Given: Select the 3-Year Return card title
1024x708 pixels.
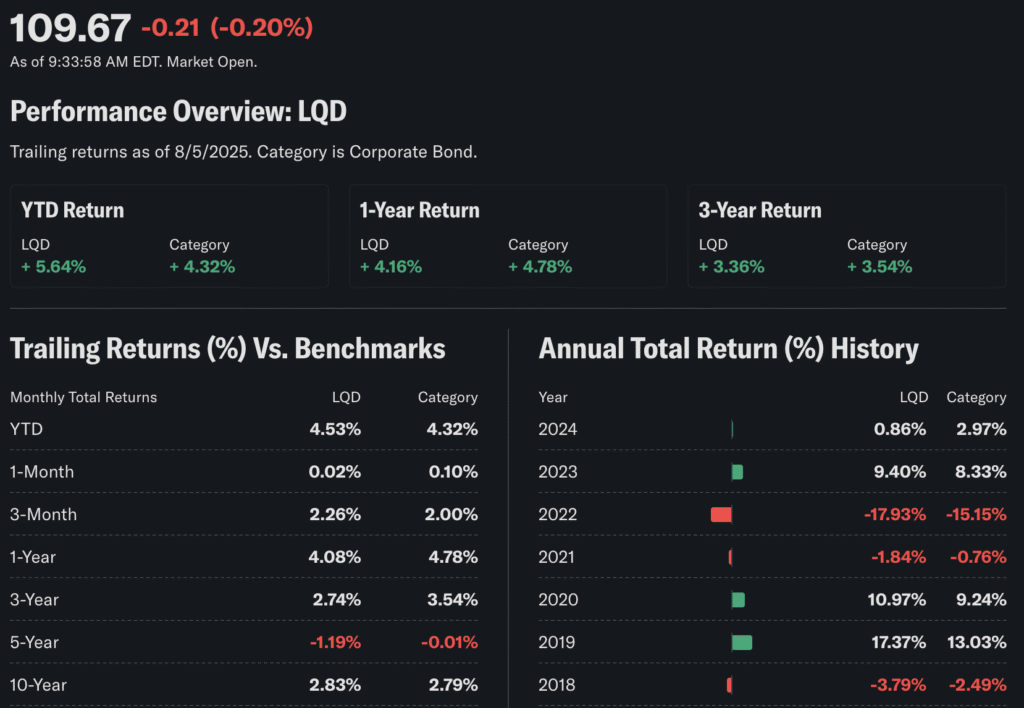Looking at the screenshot, I should (760, 210).
